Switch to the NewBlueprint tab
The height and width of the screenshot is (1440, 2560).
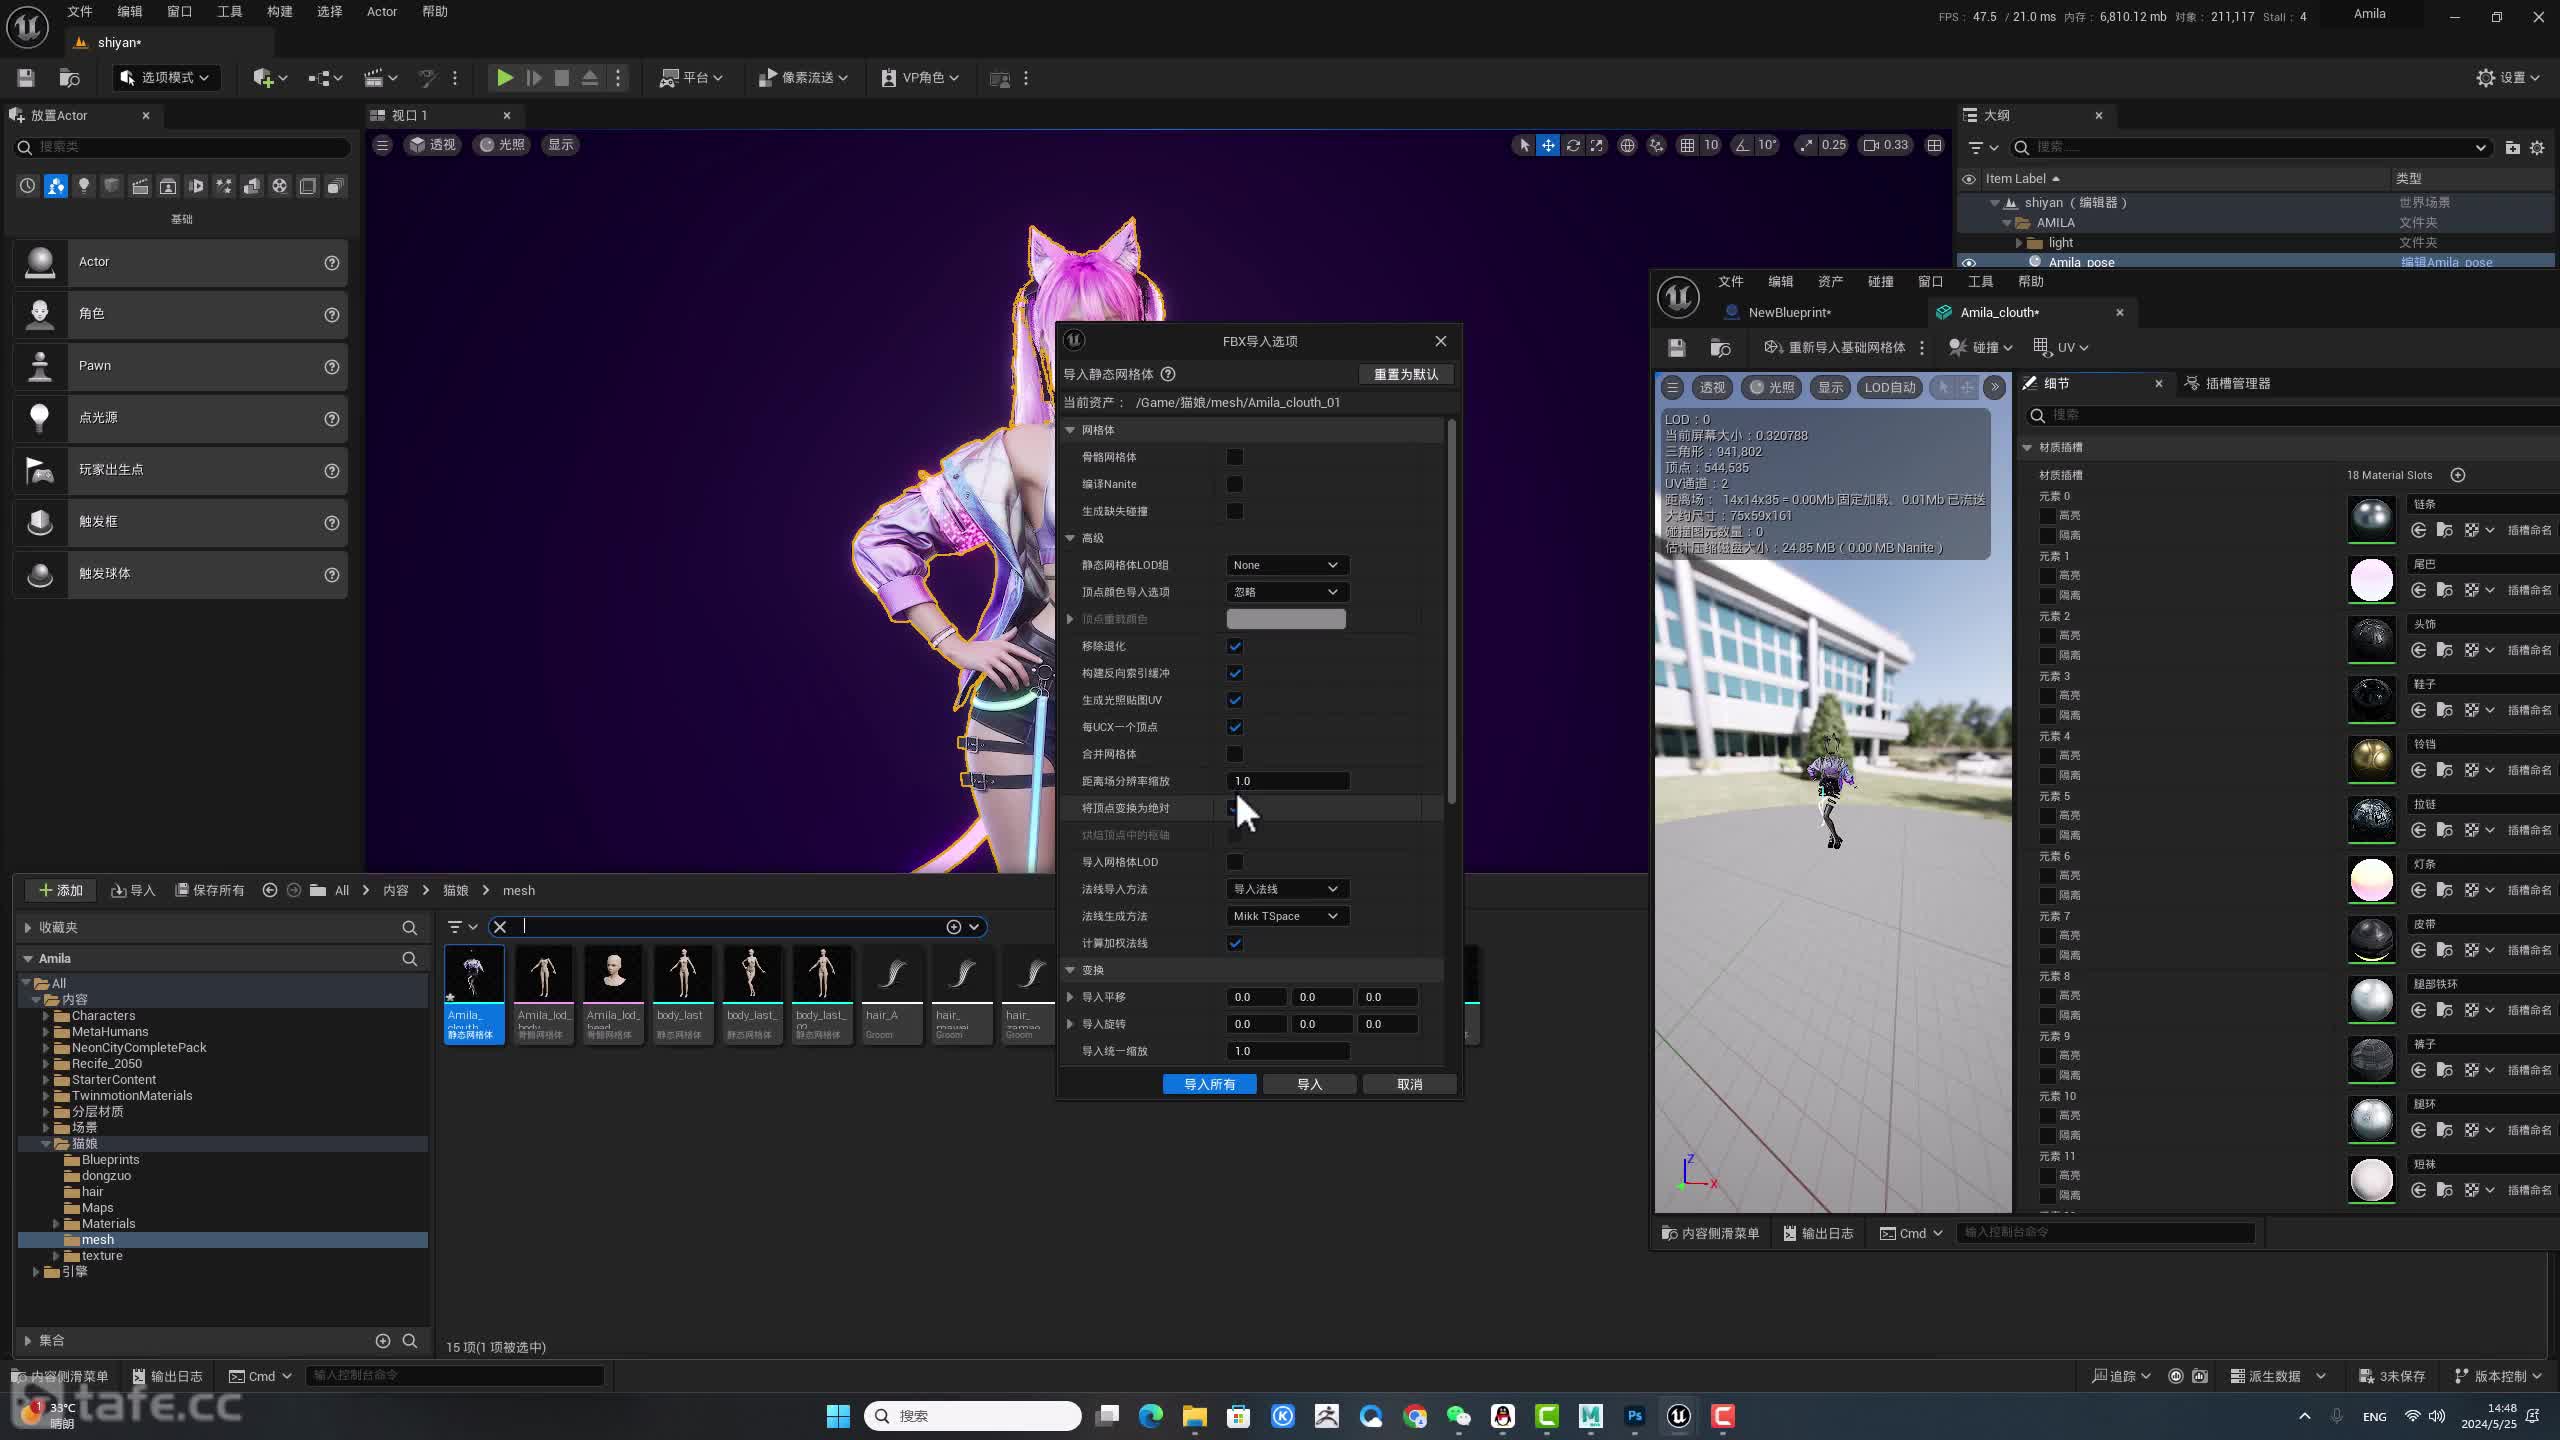tap(1789, 313)
